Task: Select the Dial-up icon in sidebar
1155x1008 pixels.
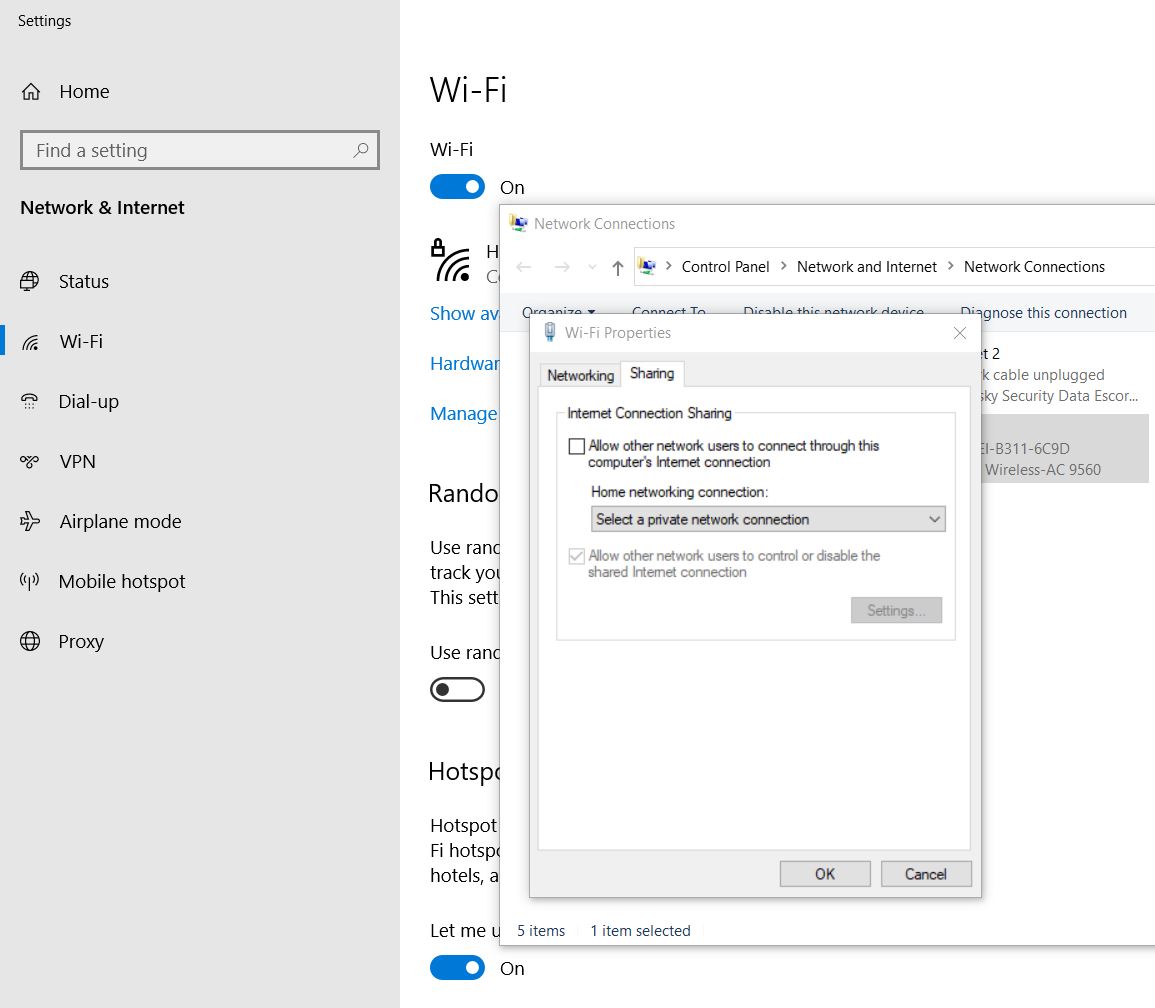Action: pyautogui.click(x=30, y=402)
